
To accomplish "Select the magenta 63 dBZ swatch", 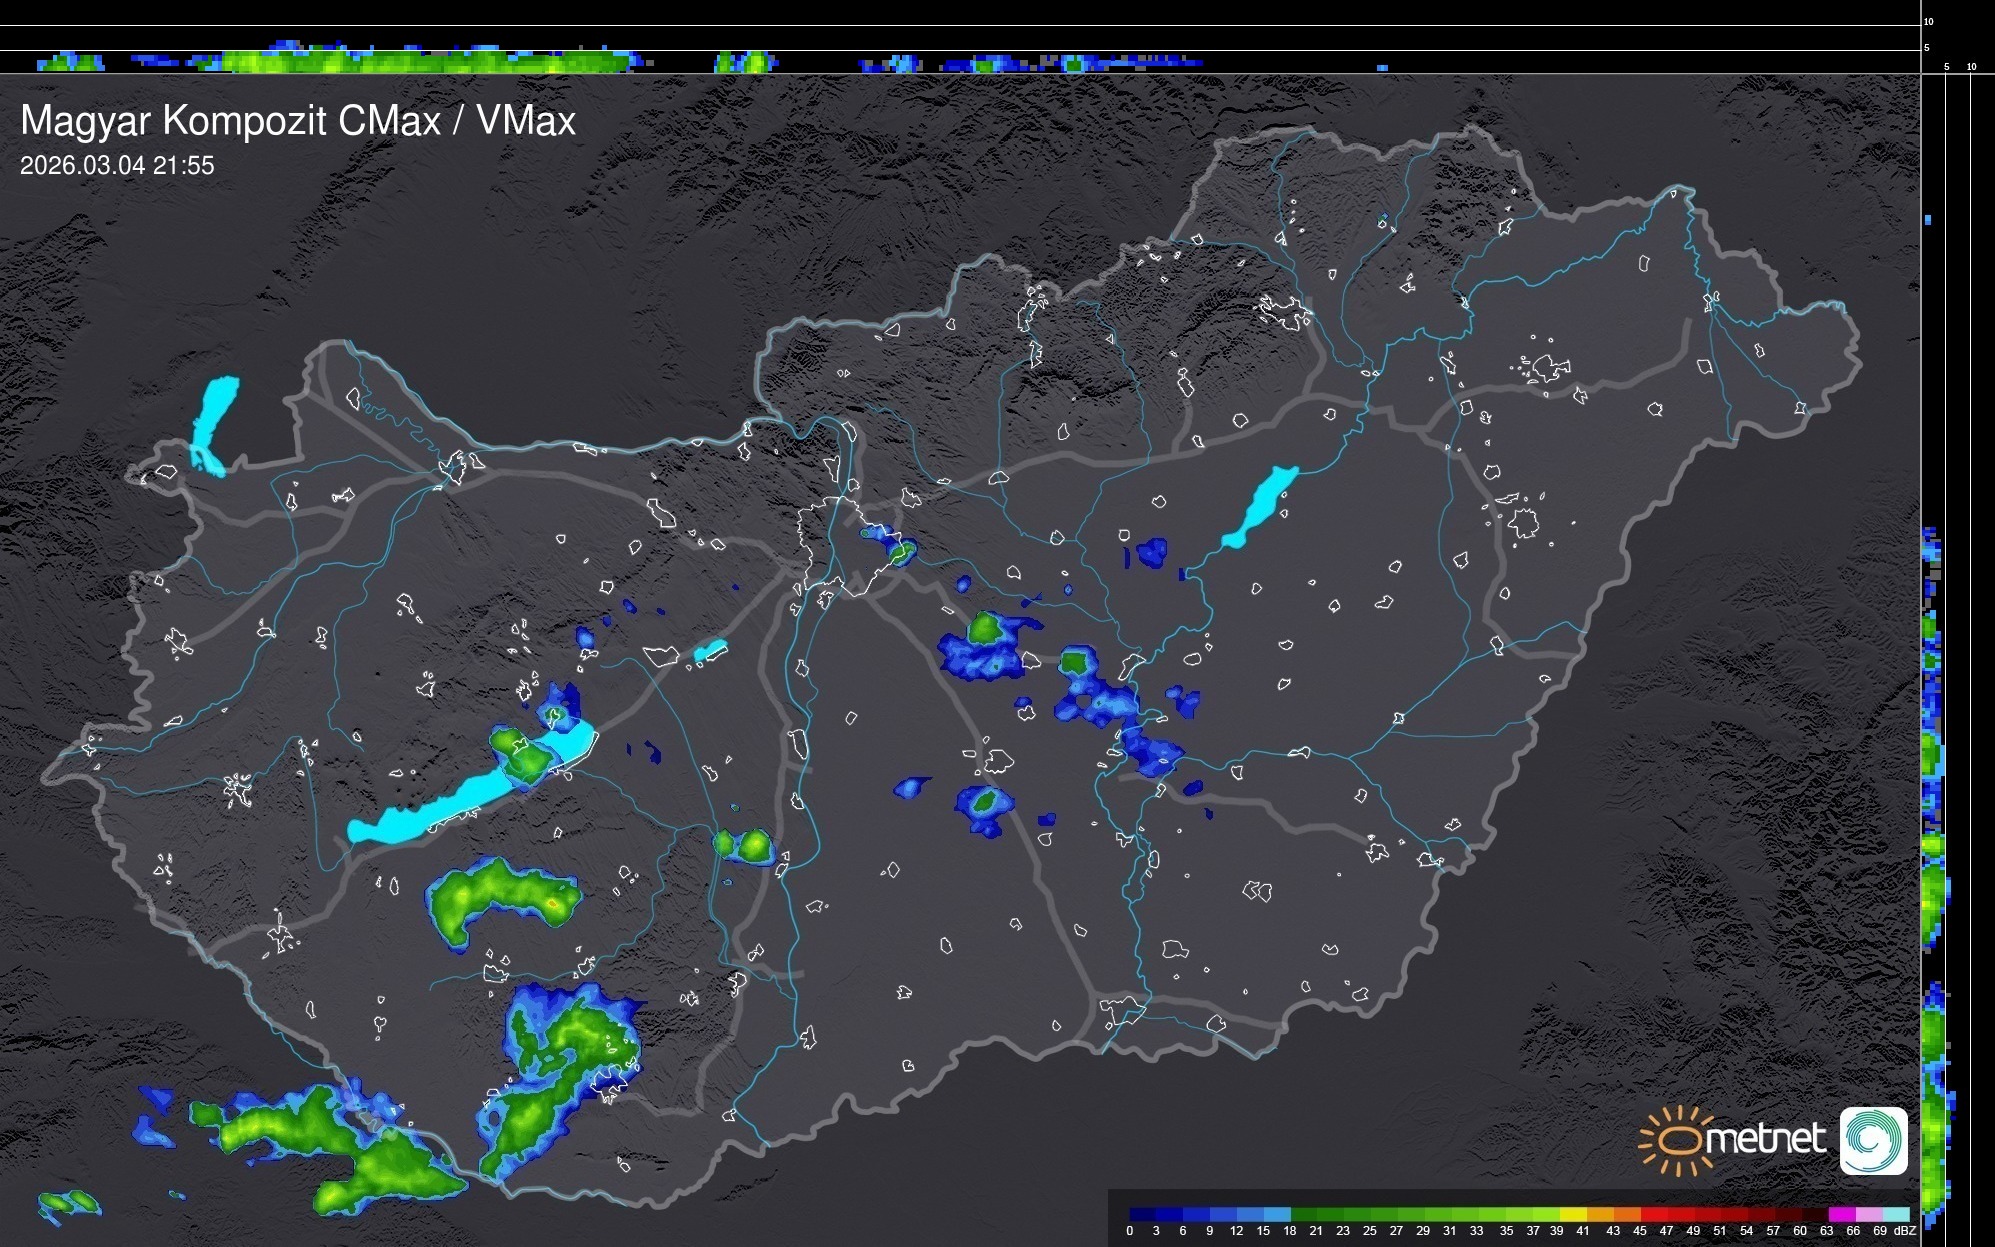I will click(x=1842, y=1215).
